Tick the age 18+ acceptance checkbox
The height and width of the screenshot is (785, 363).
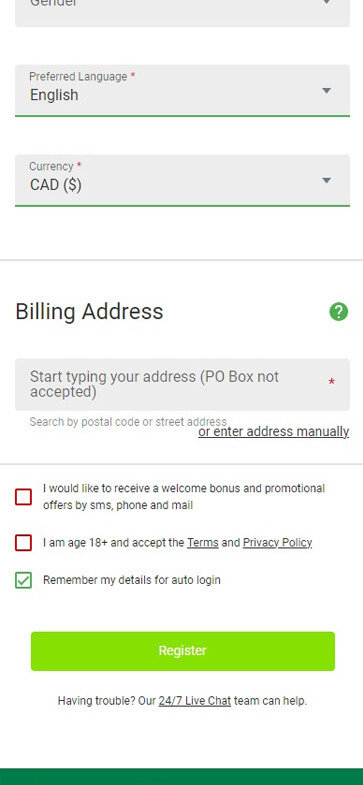[24, 543]
